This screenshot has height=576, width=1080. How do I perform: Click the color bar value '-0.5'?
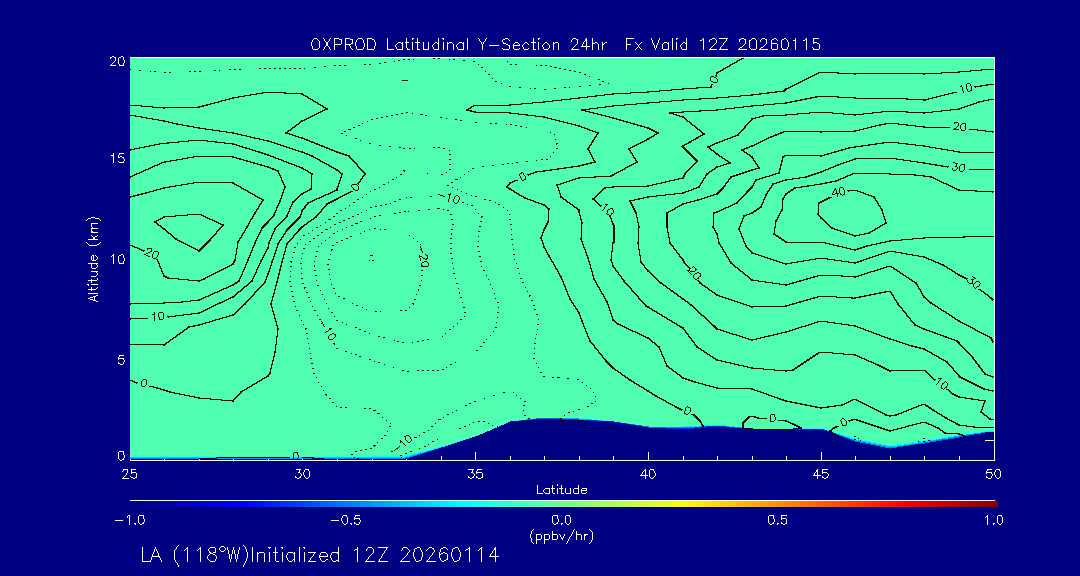click(x=346, y=520)
